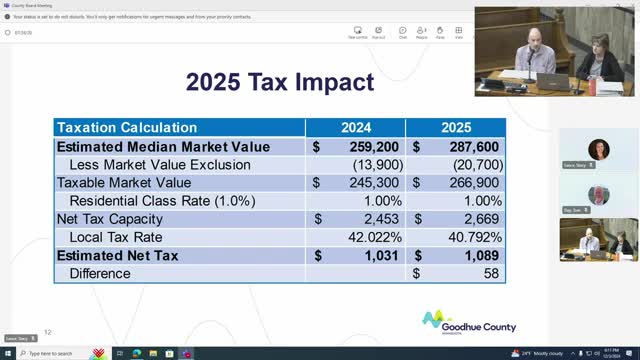This screenshot has width=640, height=360.
Task: Click the Local Tax Rate label
Action: 116,237
